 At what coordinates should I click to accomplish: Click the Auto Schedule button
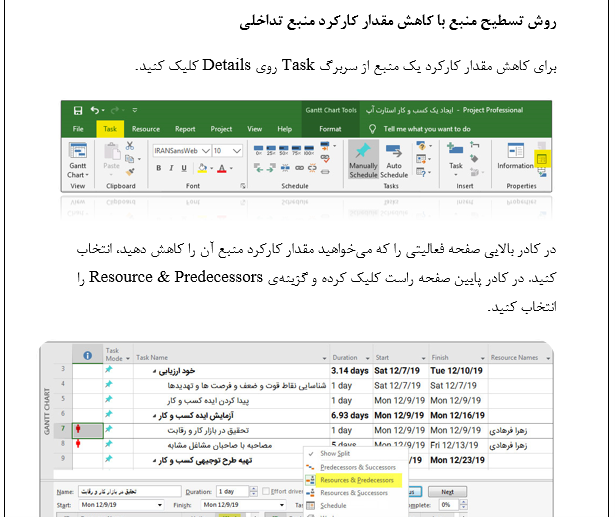394,160
